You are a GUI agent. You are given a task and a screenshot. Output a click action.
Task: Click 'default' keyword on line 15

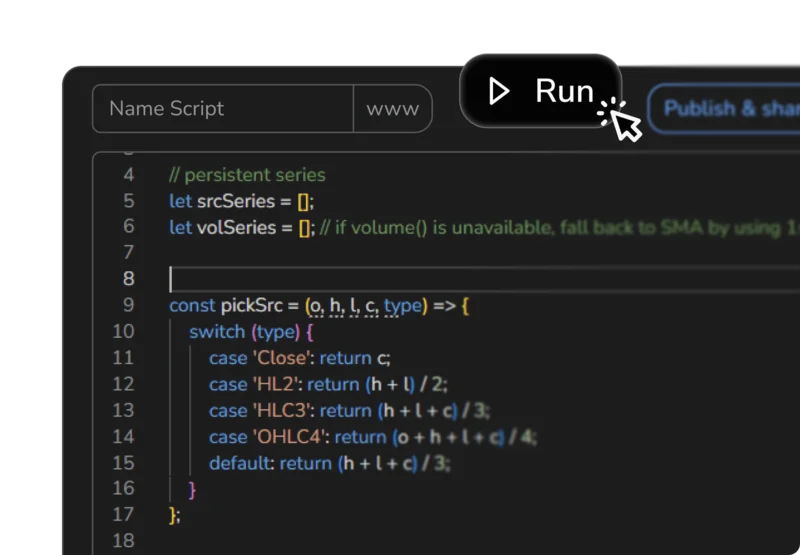pos(239,463)
